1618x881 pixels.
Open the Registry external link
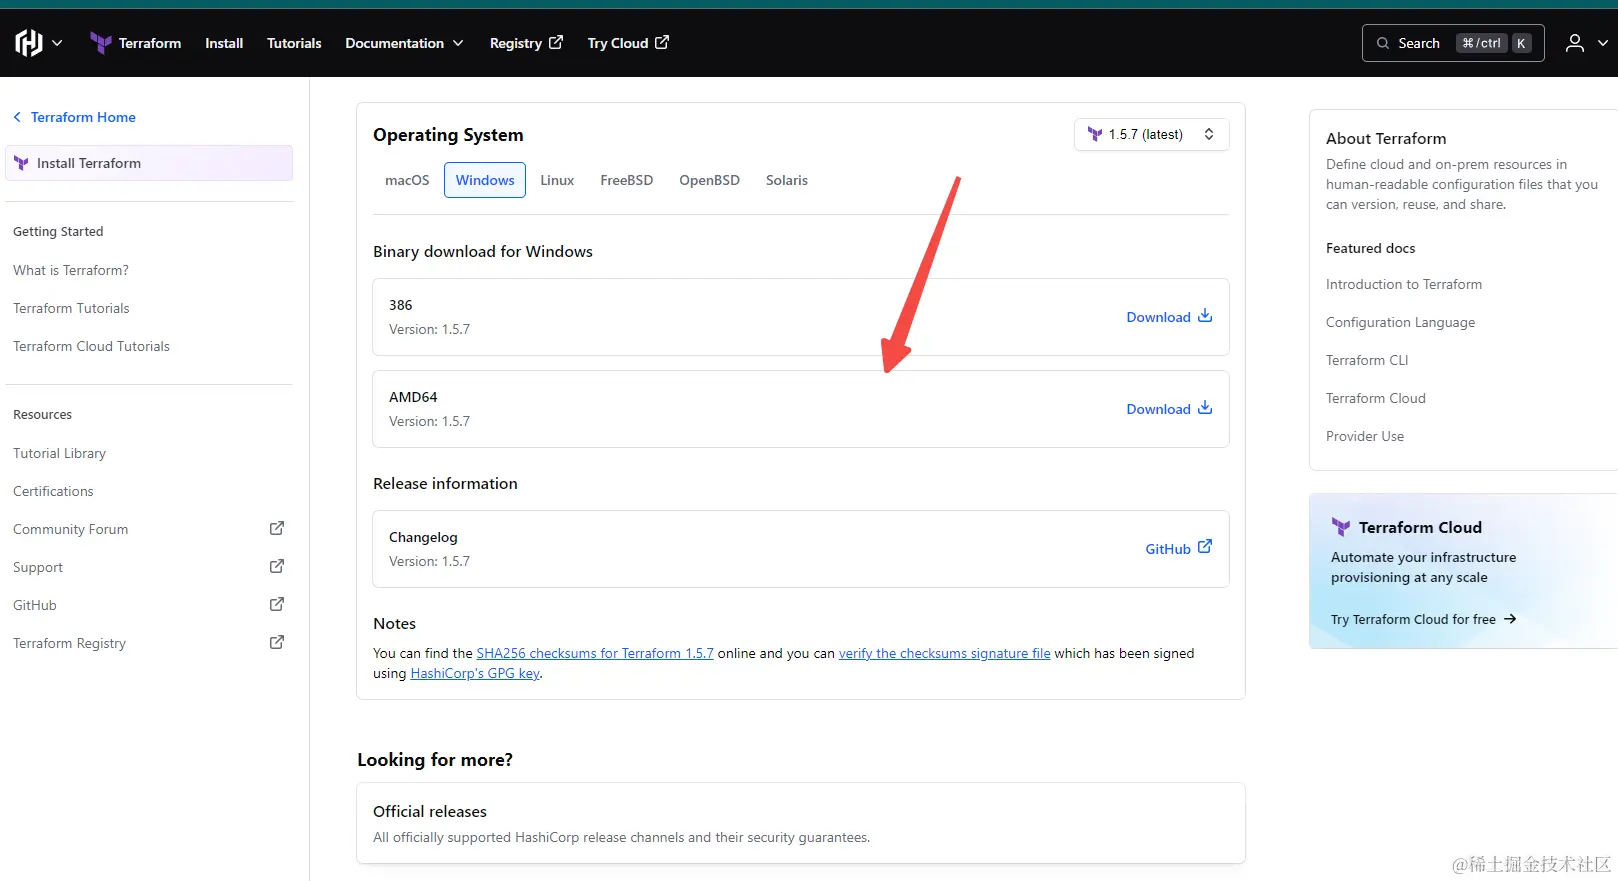(526, 43)
